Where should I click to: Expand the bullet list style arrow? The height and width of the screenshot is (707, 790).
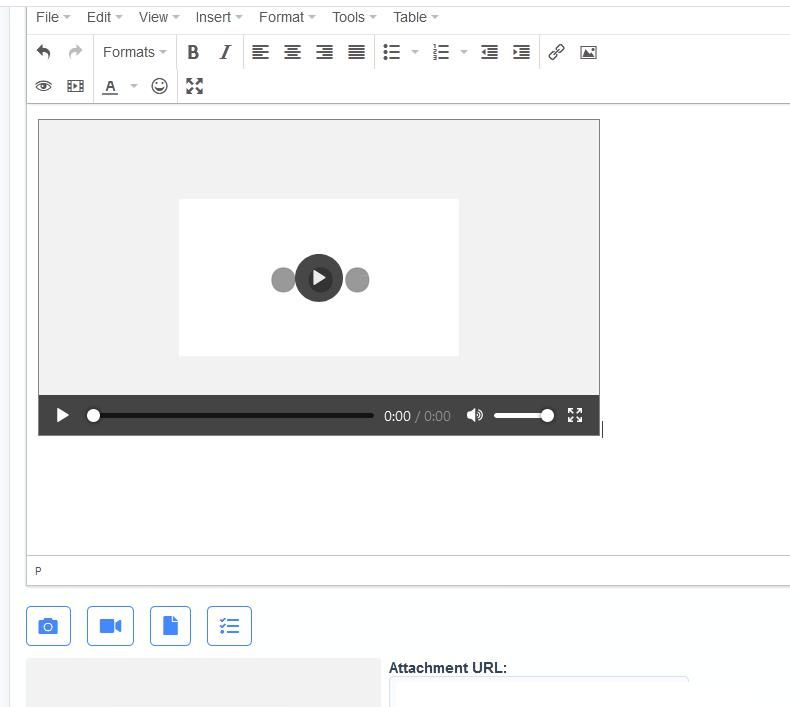tap(415, 52)
